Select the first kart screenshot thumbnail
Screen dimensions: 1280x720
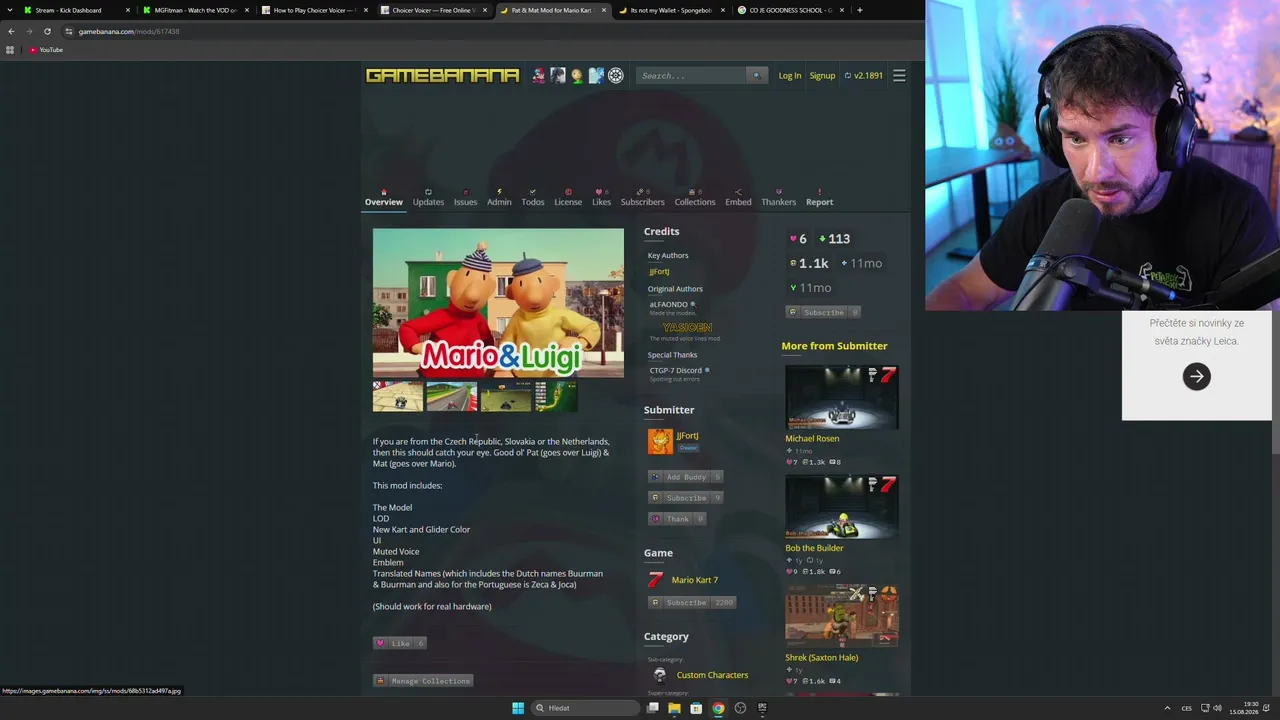click(398, 396)
